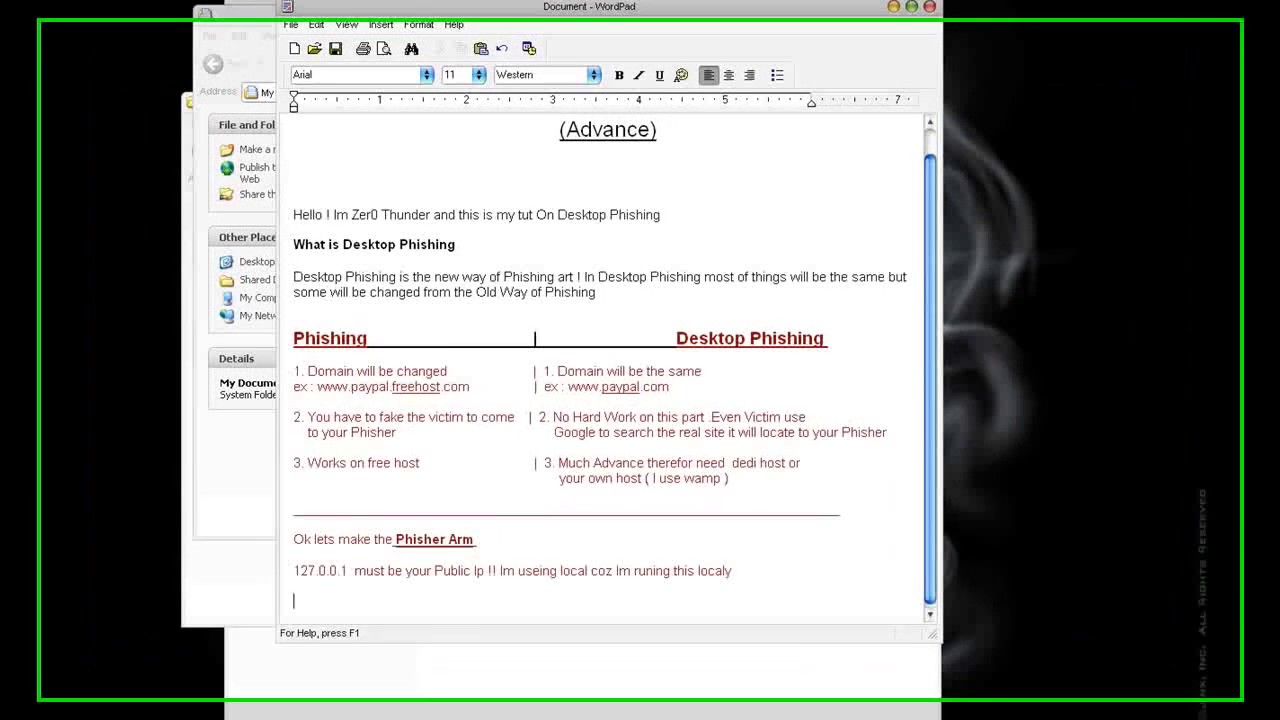Click 'www.paypal.freehost.com' example text
Image resolution: width=1280 pixels, height=720 pixels.
tap(393, 387)
